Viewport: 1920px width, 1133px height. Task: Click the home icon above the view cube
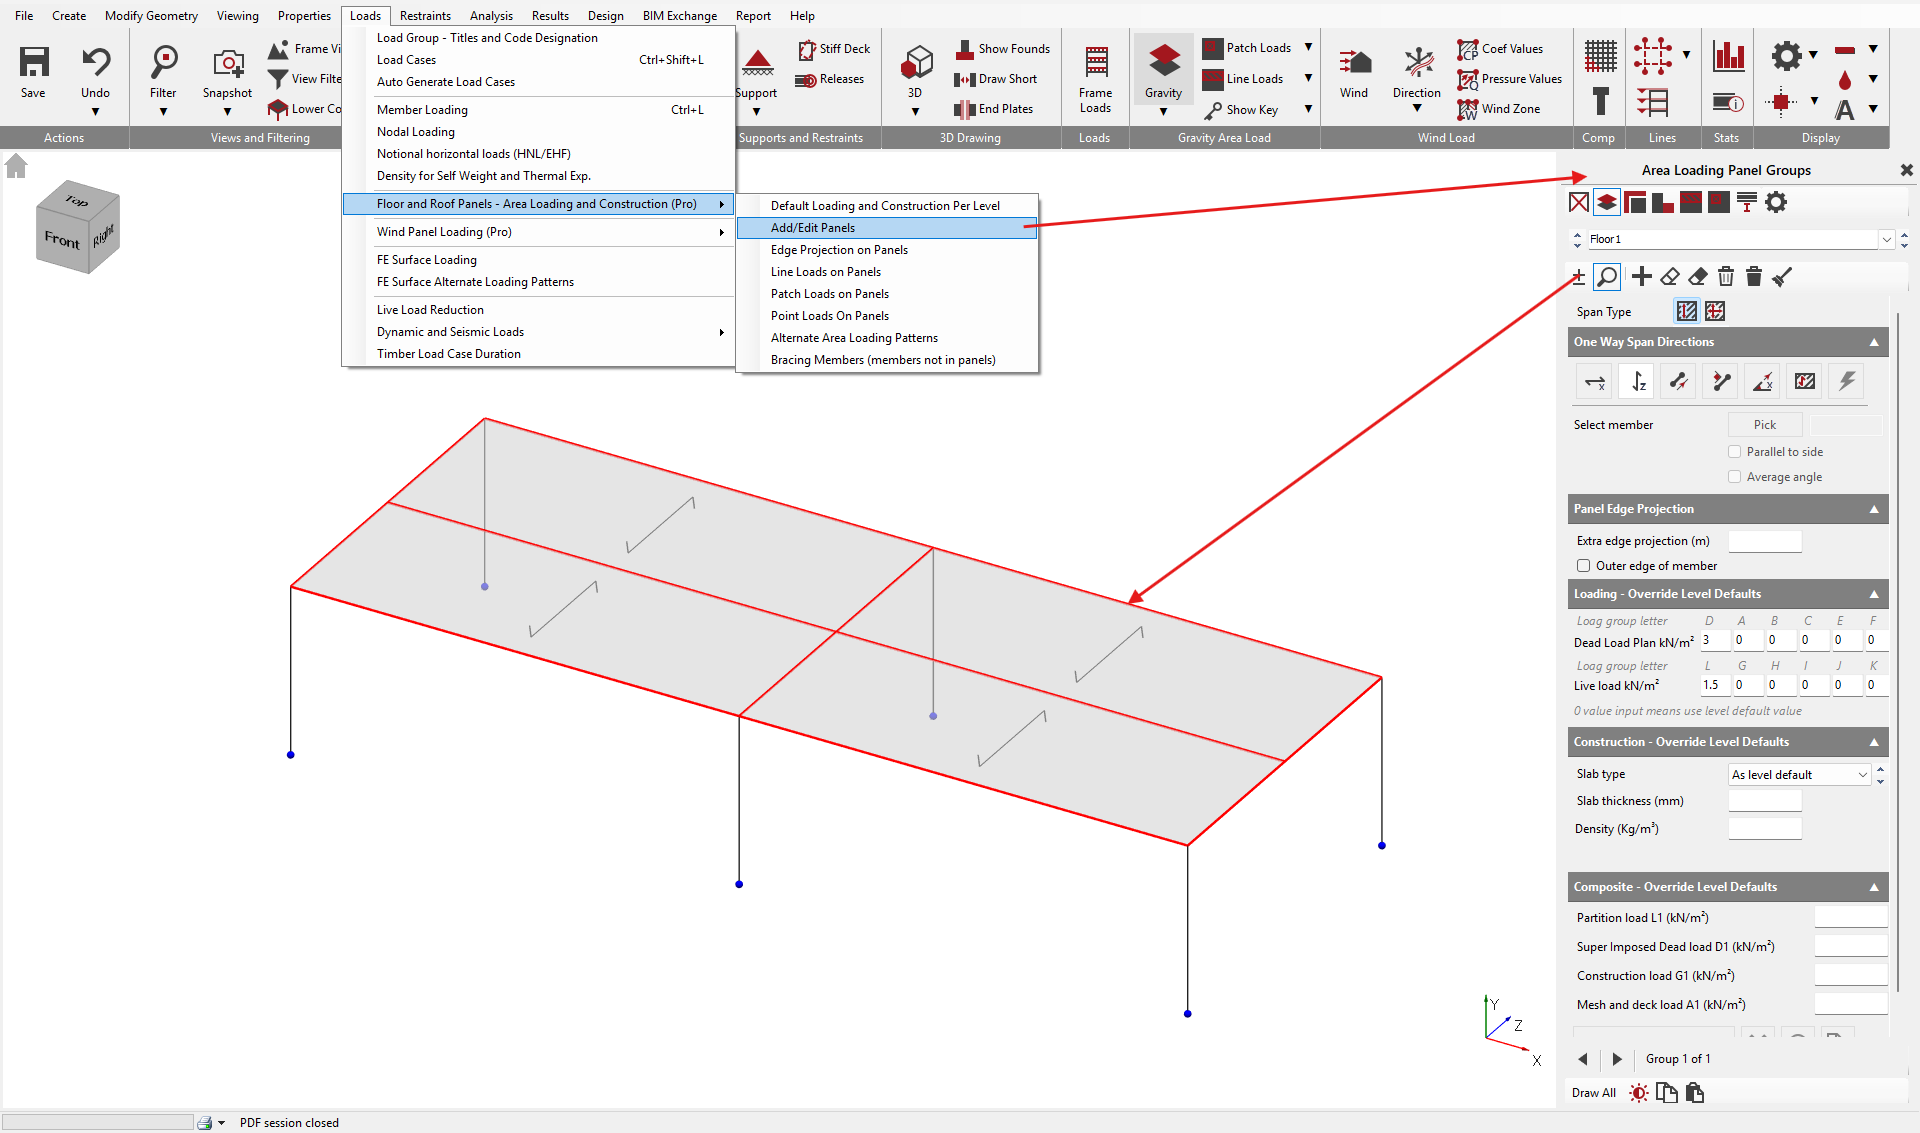click(16, 166)
